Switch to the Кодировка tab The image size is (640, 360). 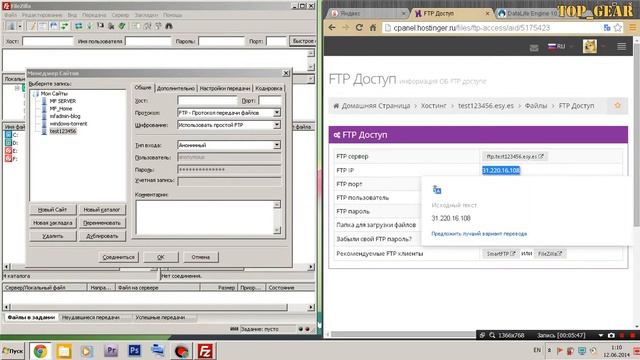coord(269,88)
